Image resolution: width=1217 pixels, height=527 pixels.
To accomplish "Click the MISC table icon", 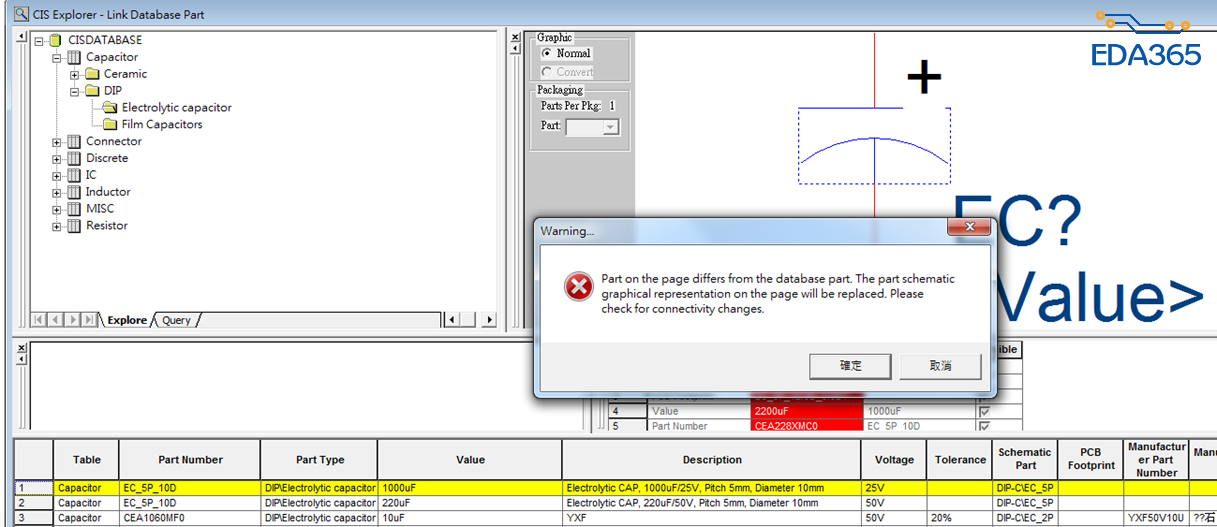I will (x=74, y=209).
